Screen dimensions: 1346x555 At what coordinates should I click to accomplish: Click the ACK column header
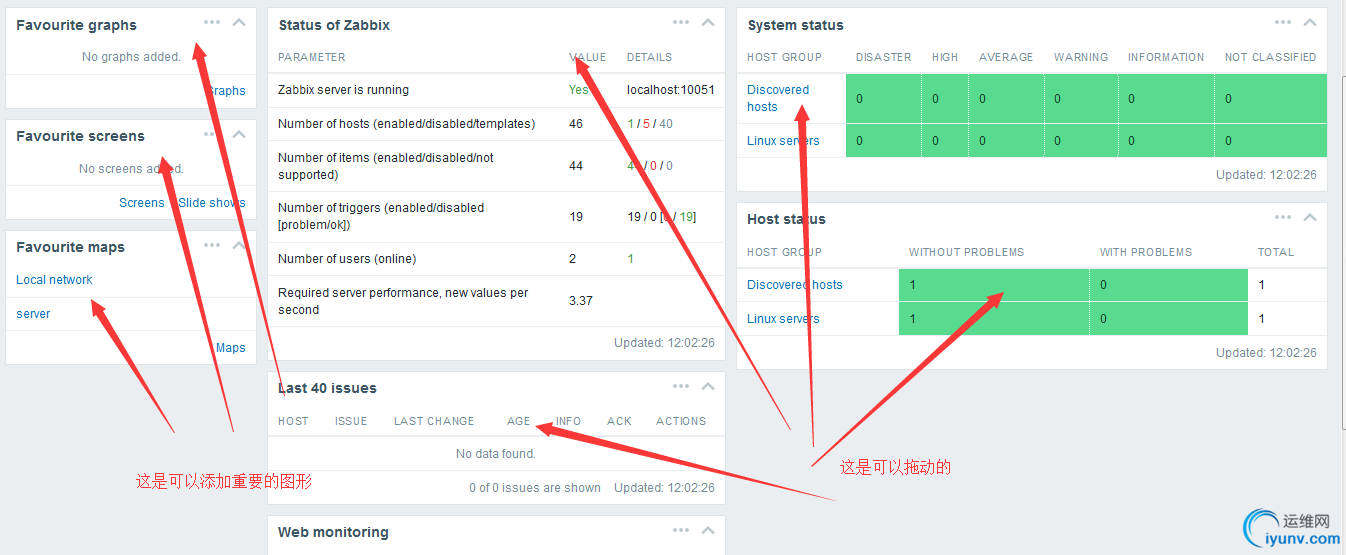(619, 422)
